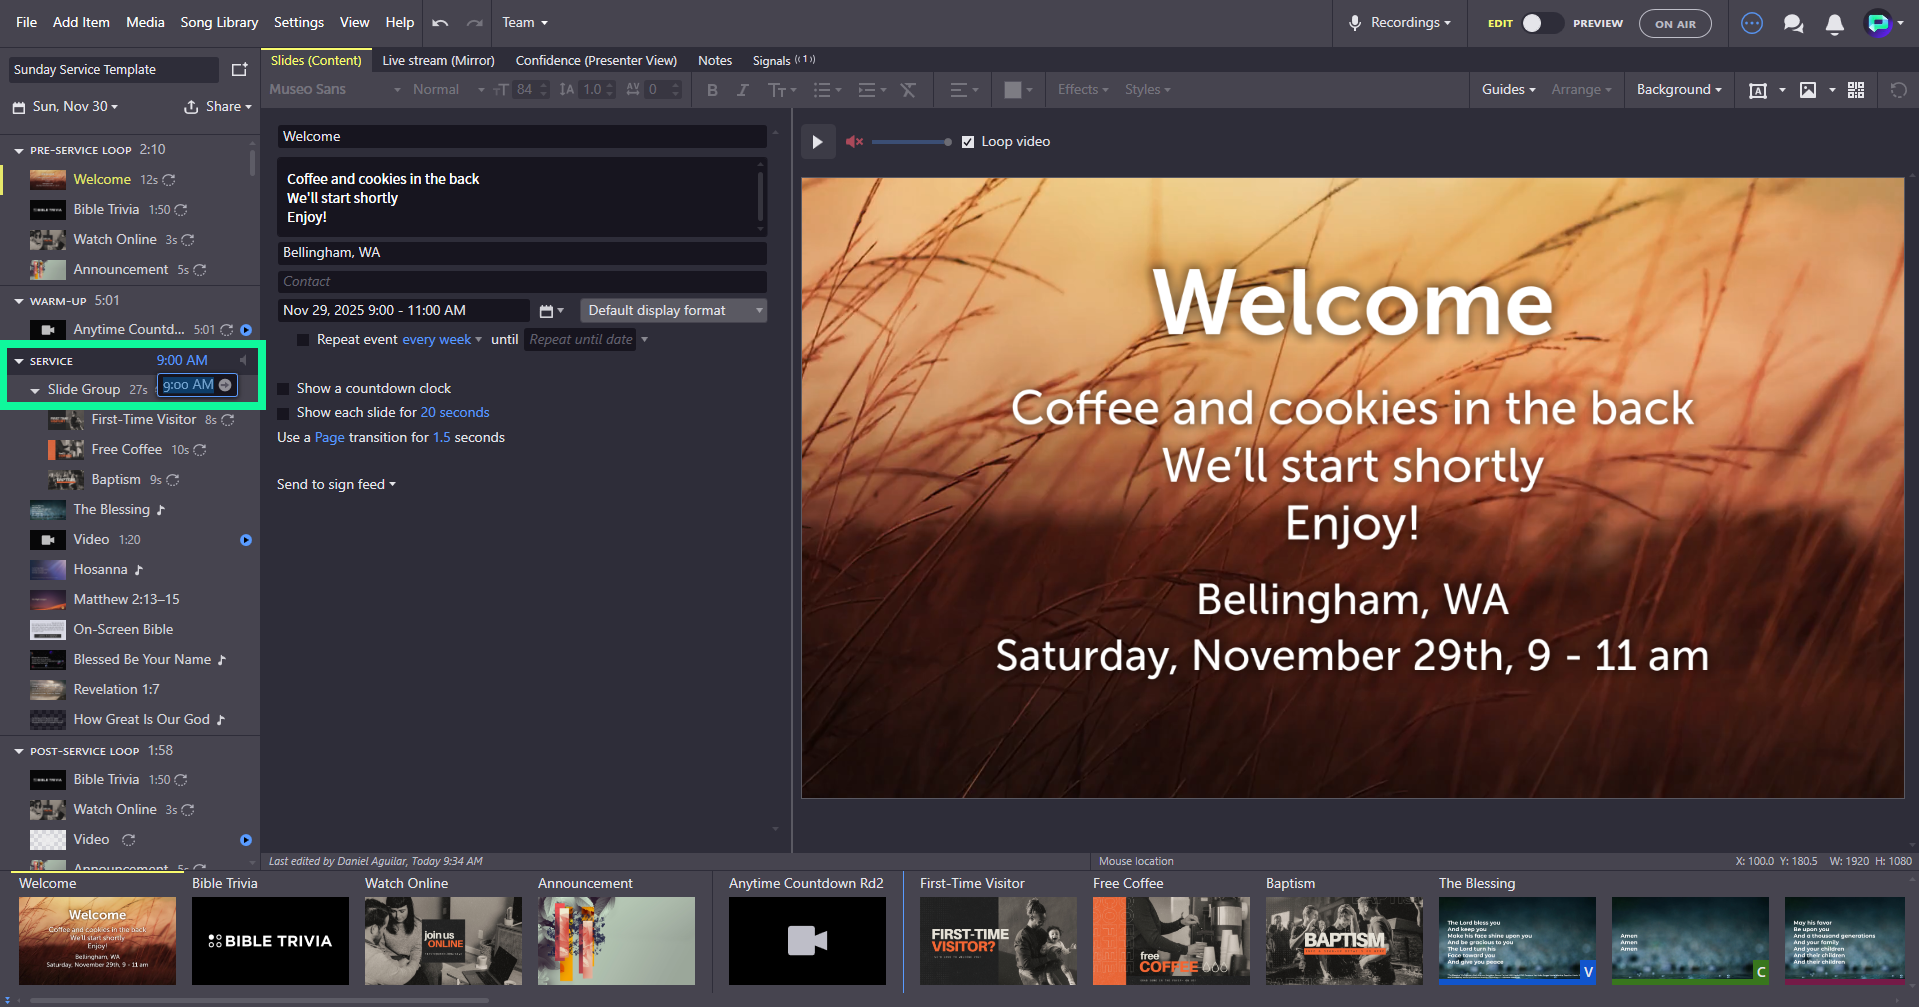The width and height of the screenshot is (1919, 1007).
Task: Collapse the Warm-Up section
Action: click(x=19, y=301)
